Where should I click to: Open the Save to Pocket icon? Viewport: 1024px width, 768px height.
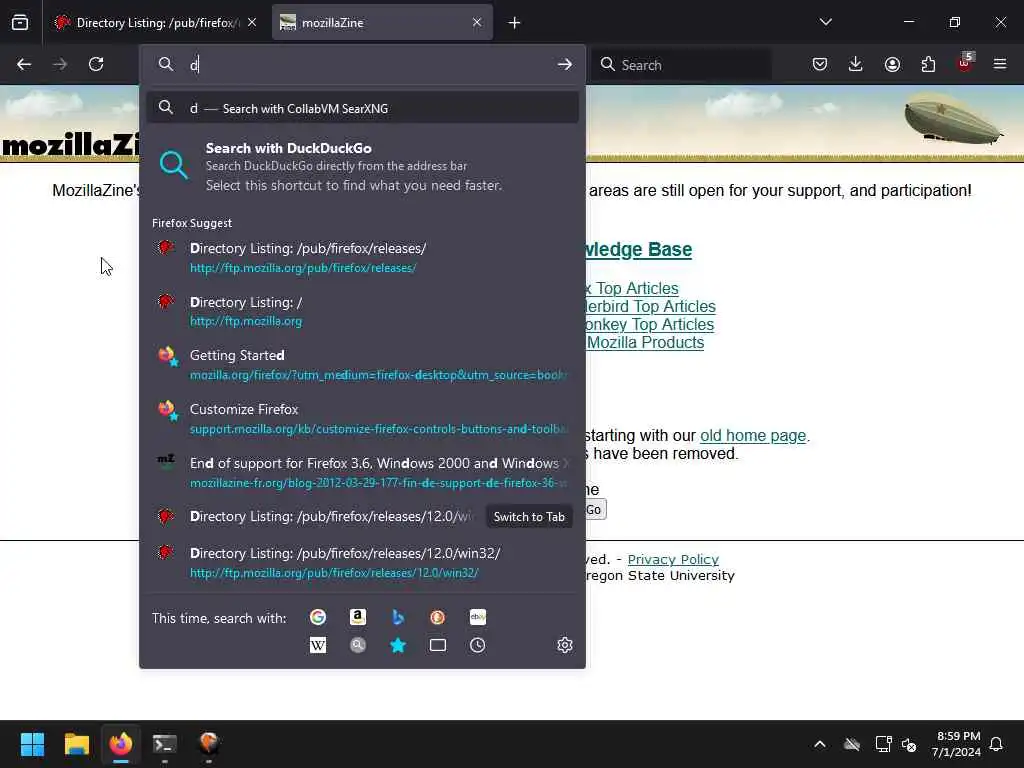(x=820, y=64)
